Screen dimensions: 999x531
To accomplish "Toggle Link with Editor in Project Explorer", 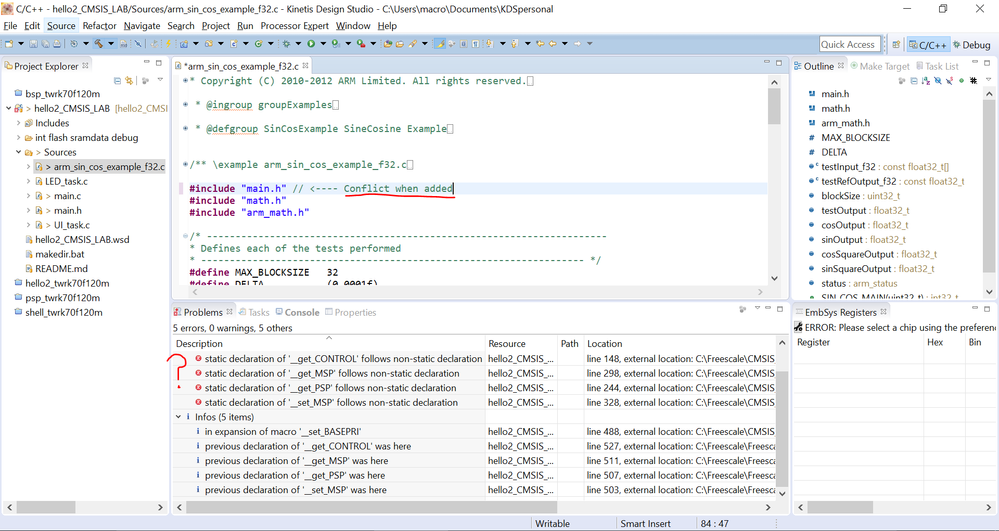I will tap(129, 80).
